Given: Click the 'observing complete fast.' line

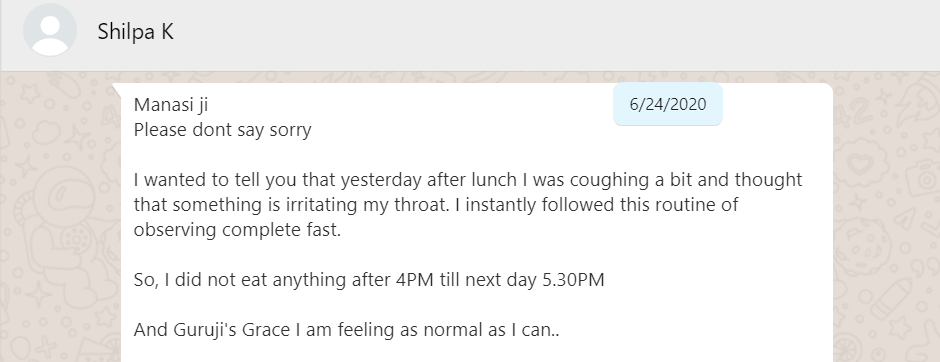Looking at the screenshot, I should (237, 230).
